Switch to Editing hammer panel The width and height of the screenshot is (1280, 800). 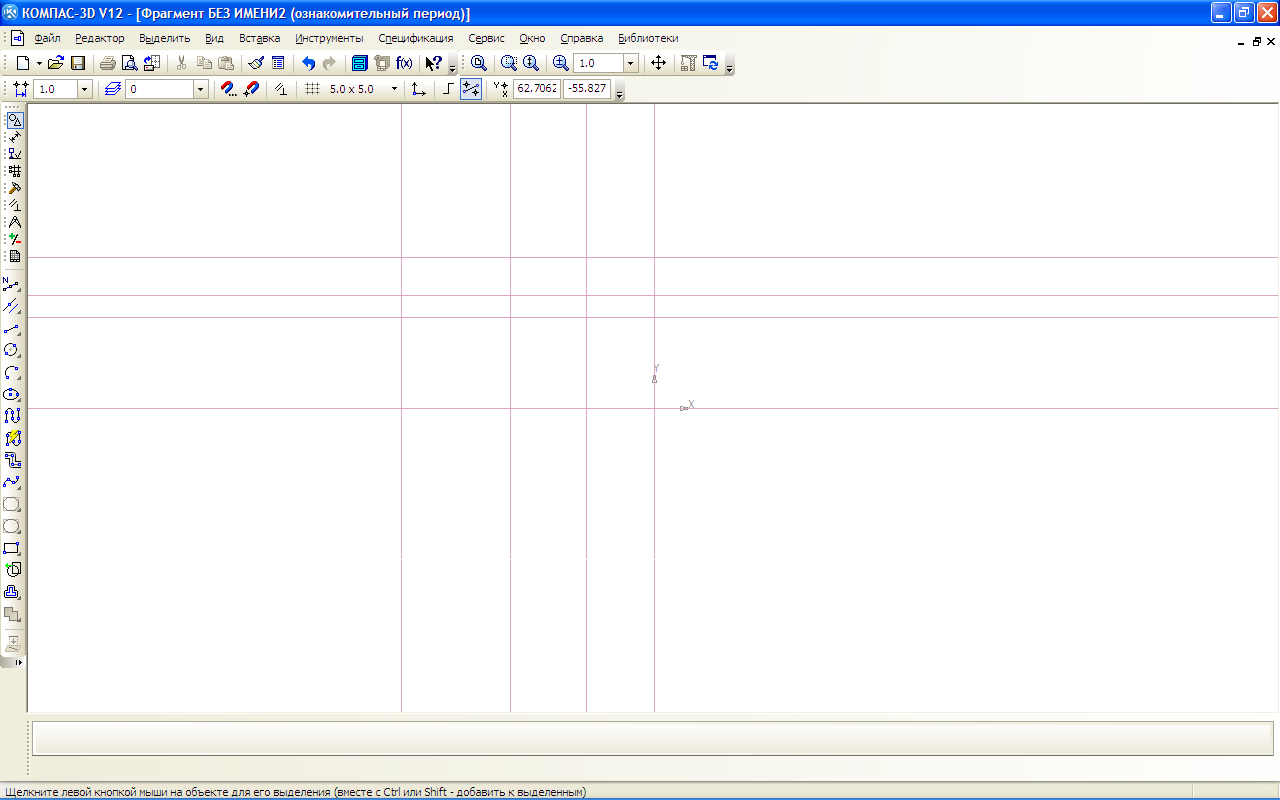point(15,188)
